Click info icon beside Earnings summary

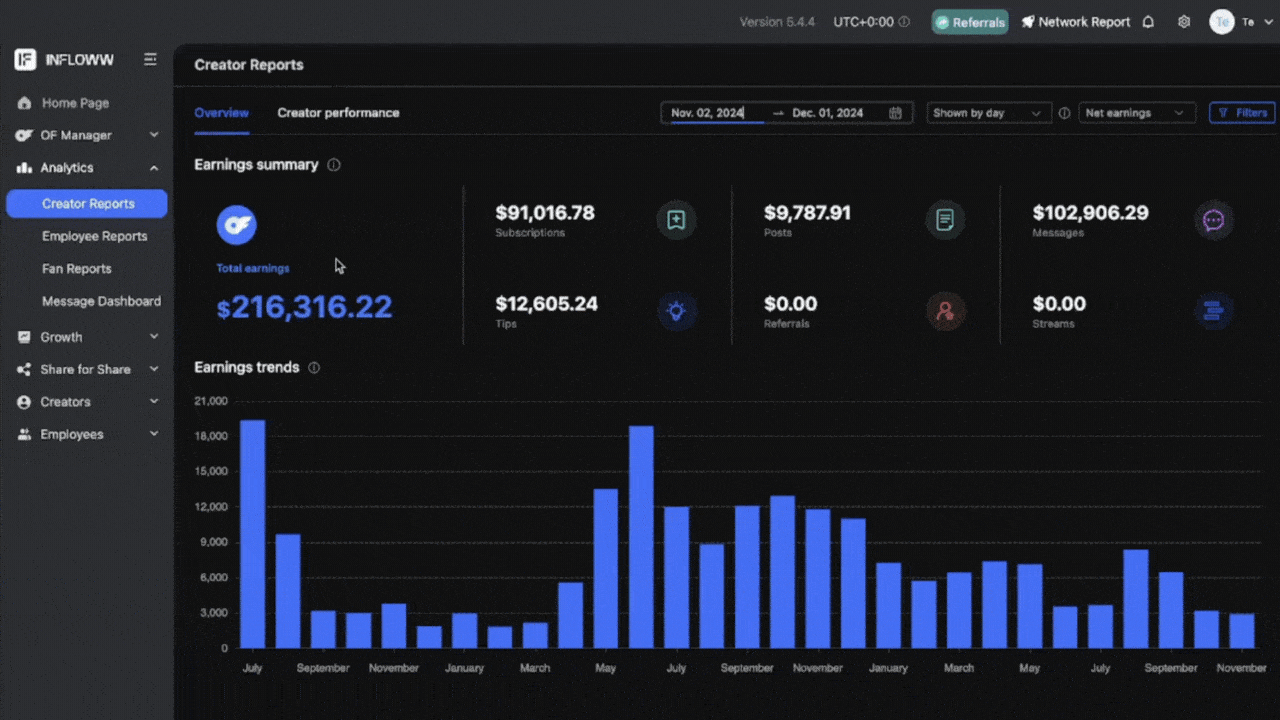[x=334, y=165]
